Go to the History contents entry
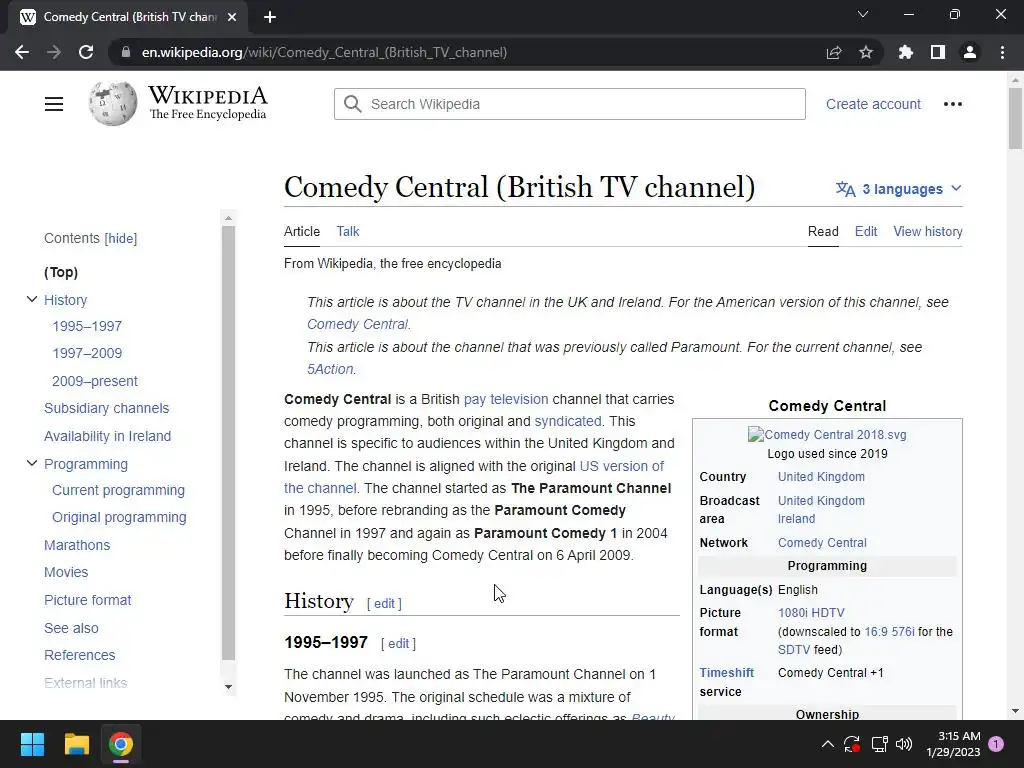The height and width of the screenshot is (768, 1024). (65, 300)
